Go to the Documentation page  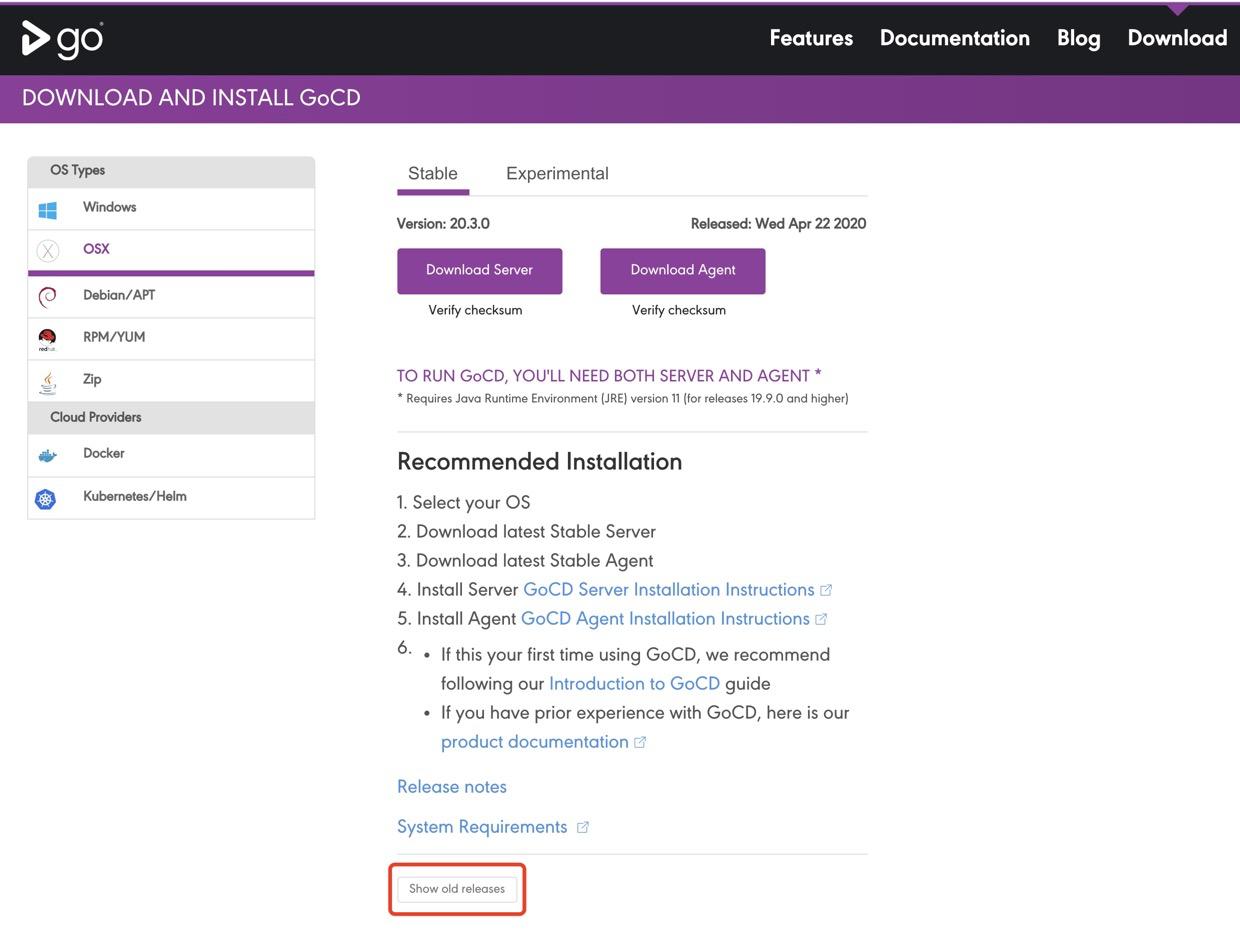point(954,38)
